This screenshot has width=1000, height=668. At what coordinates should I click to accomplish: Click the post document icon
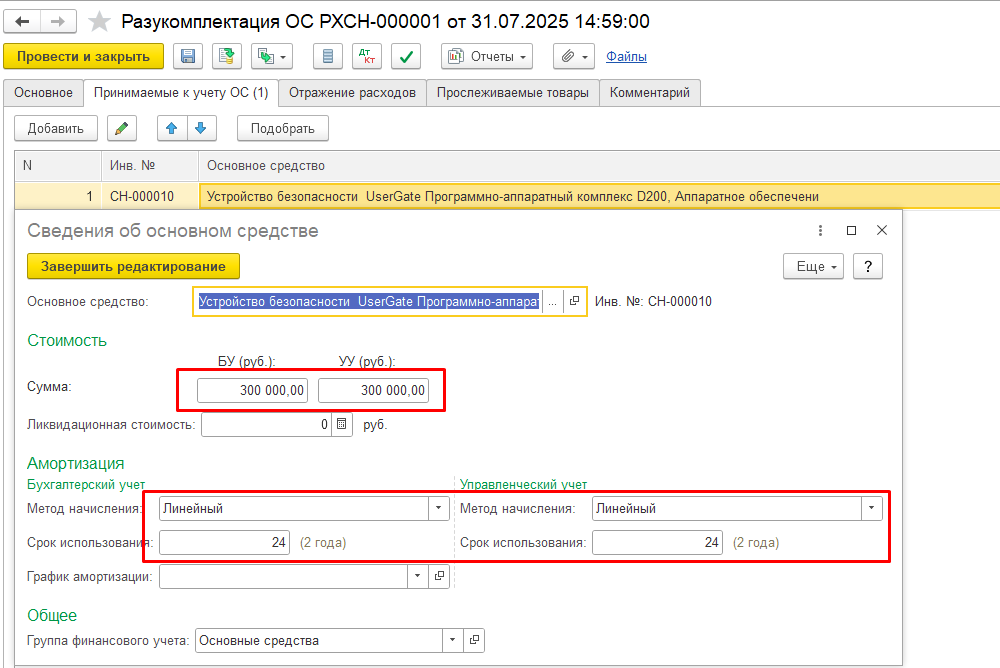(x=227, y=57)
